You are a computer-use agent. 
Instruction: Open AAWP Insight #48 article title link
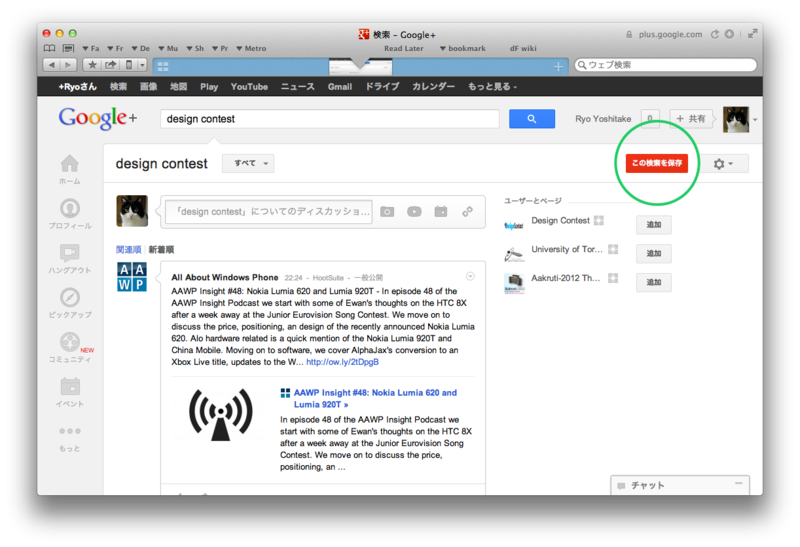[x=375, y=399]
